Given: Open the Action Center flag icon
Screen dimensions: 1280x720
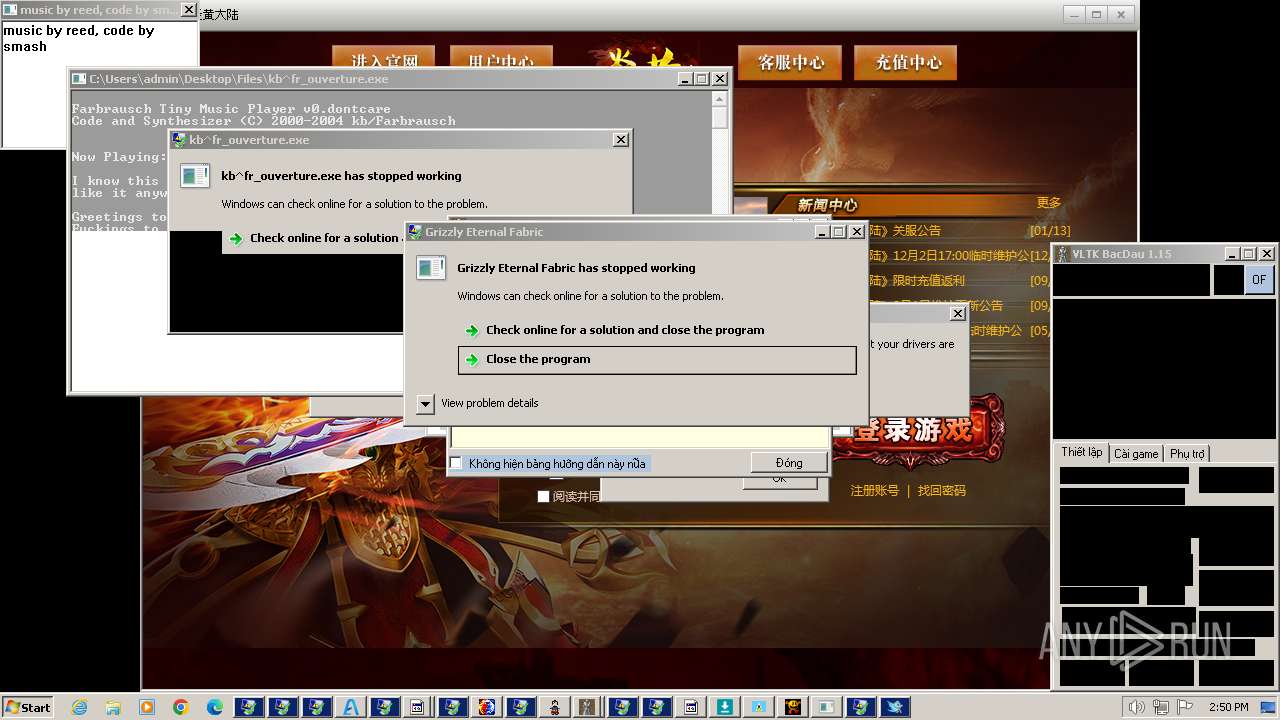Looking at the screenshot, I should click(x=1185, y=707).
